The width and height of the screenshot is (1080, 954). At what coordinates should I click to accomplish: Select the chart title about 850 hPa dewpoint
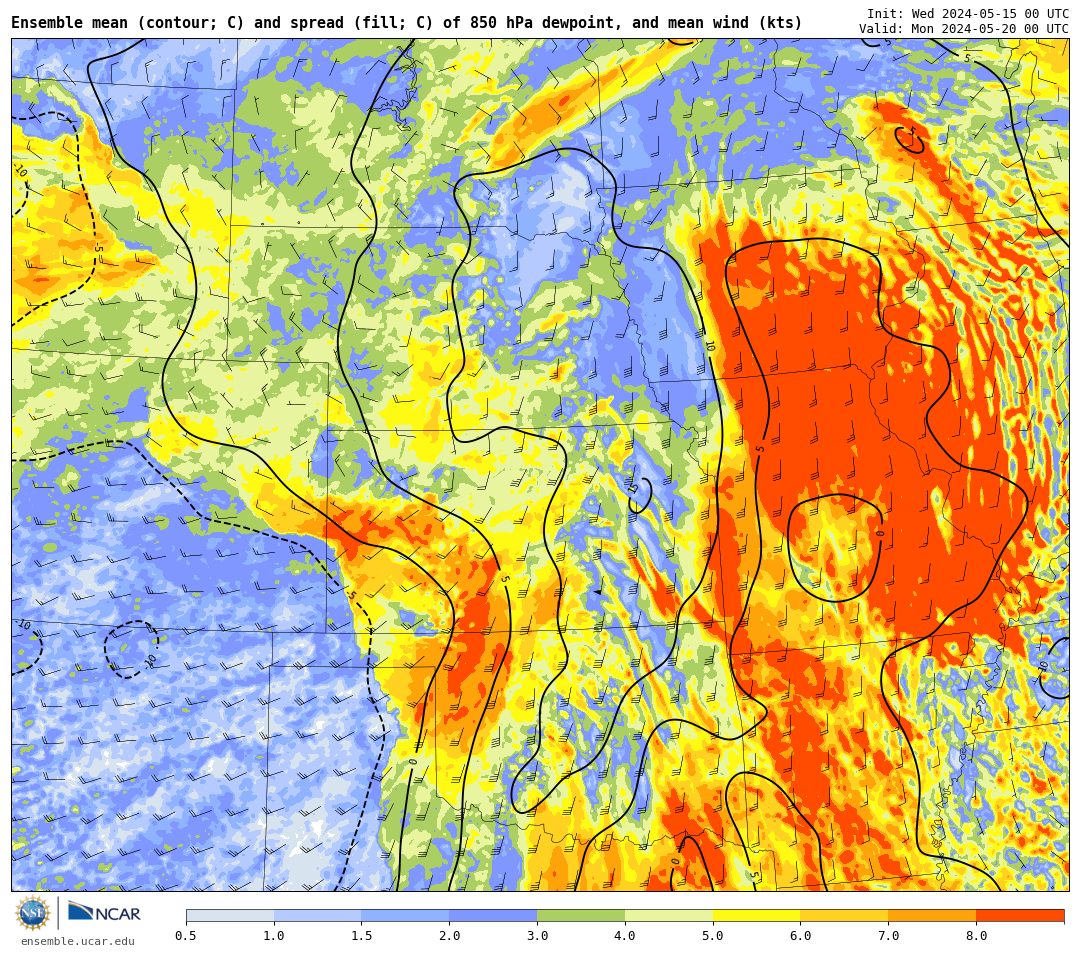[x=406, y=23]
